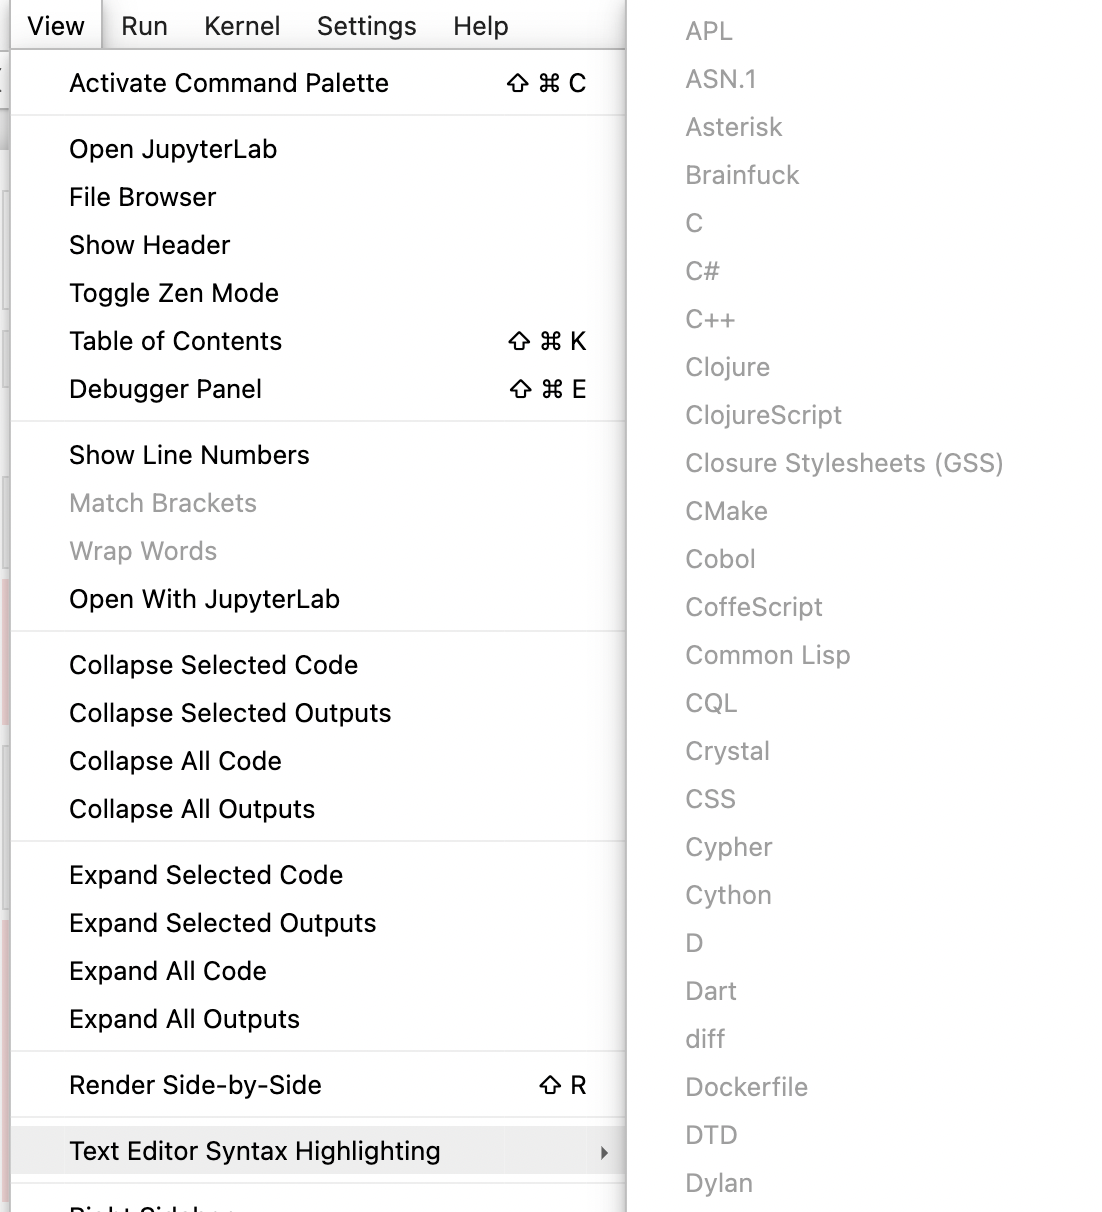Select Cython highlighting
The height and width of the screenshot is (1212, 1102).
click(x=728, y=895)
